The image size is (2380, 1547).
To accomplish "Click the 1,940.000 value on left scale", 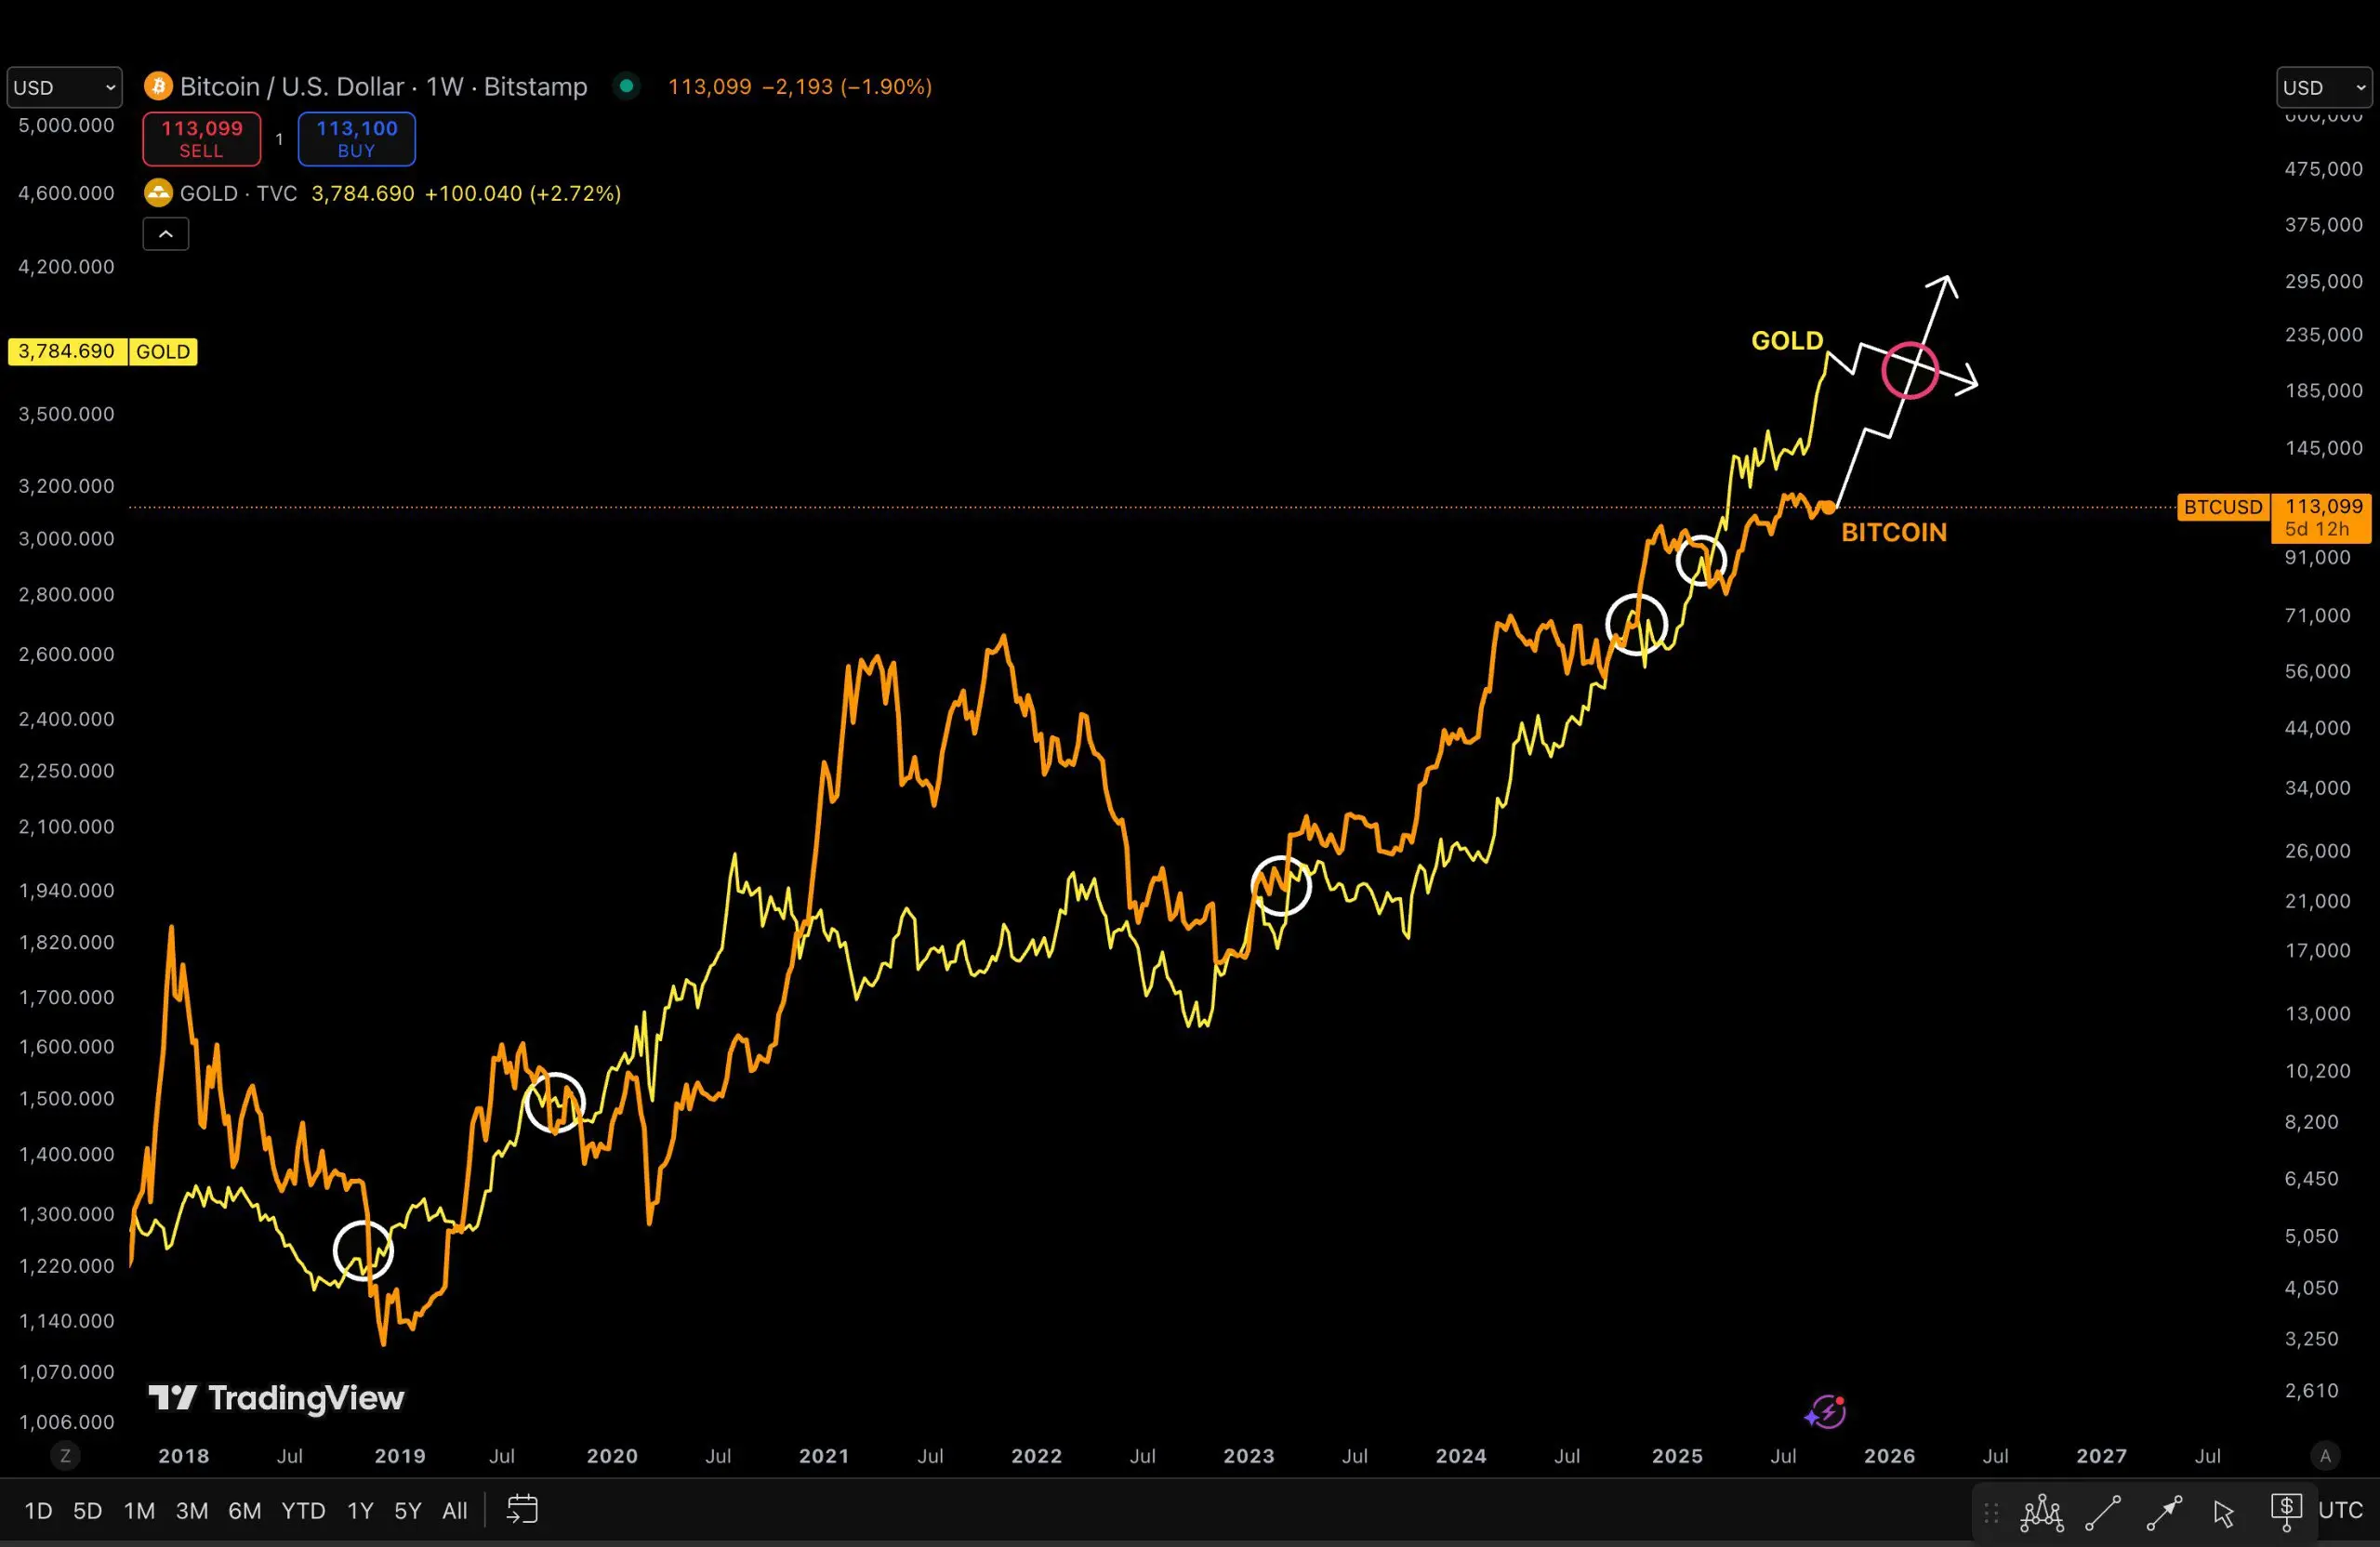I will [66, 891].
